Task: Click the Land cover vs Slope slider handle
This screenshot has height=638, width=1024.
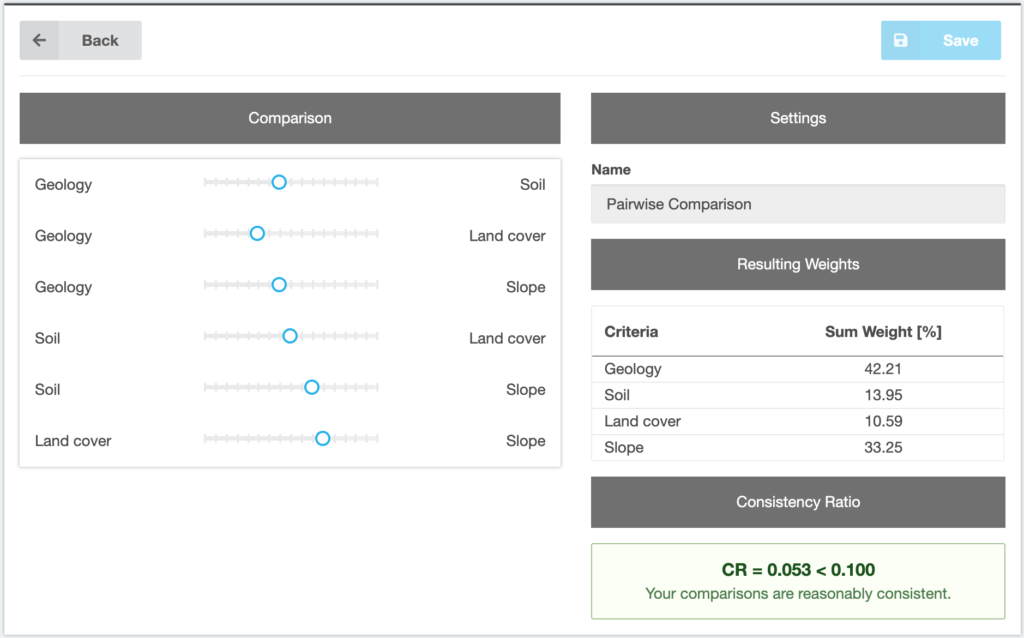Action: [x=323, y=438]
